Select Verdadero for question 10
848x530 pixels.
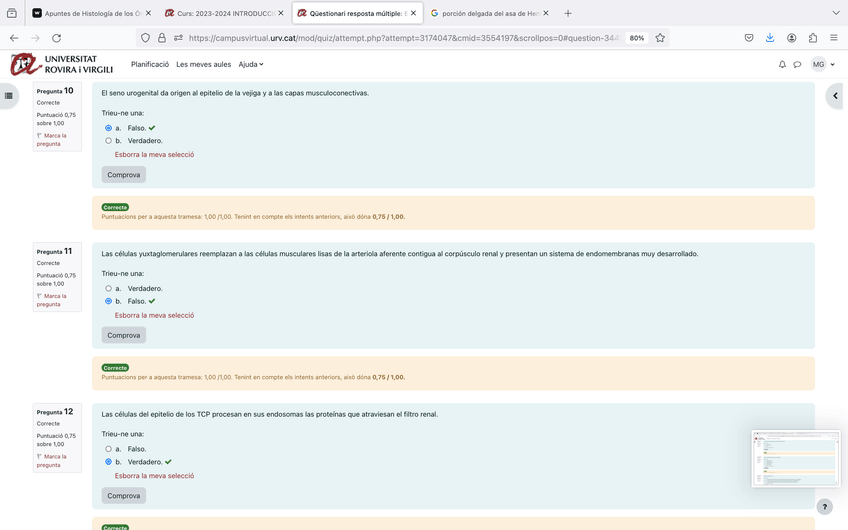(108, 141)
